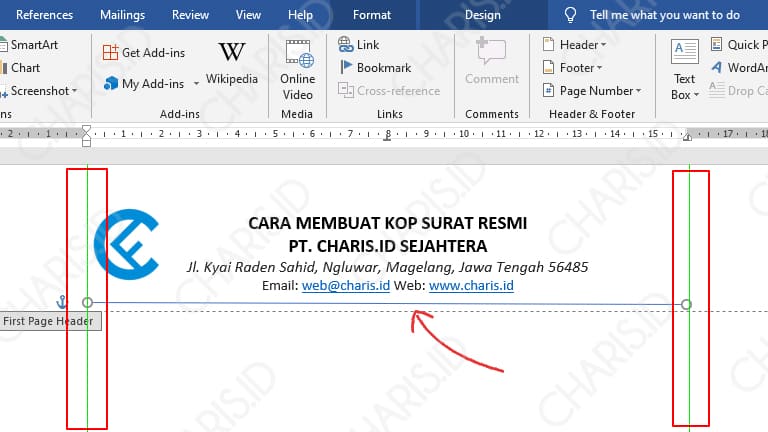The height and width of the screenshot is (432, 768).
Task: Open the Header dropdown
Action: [575, 45]
